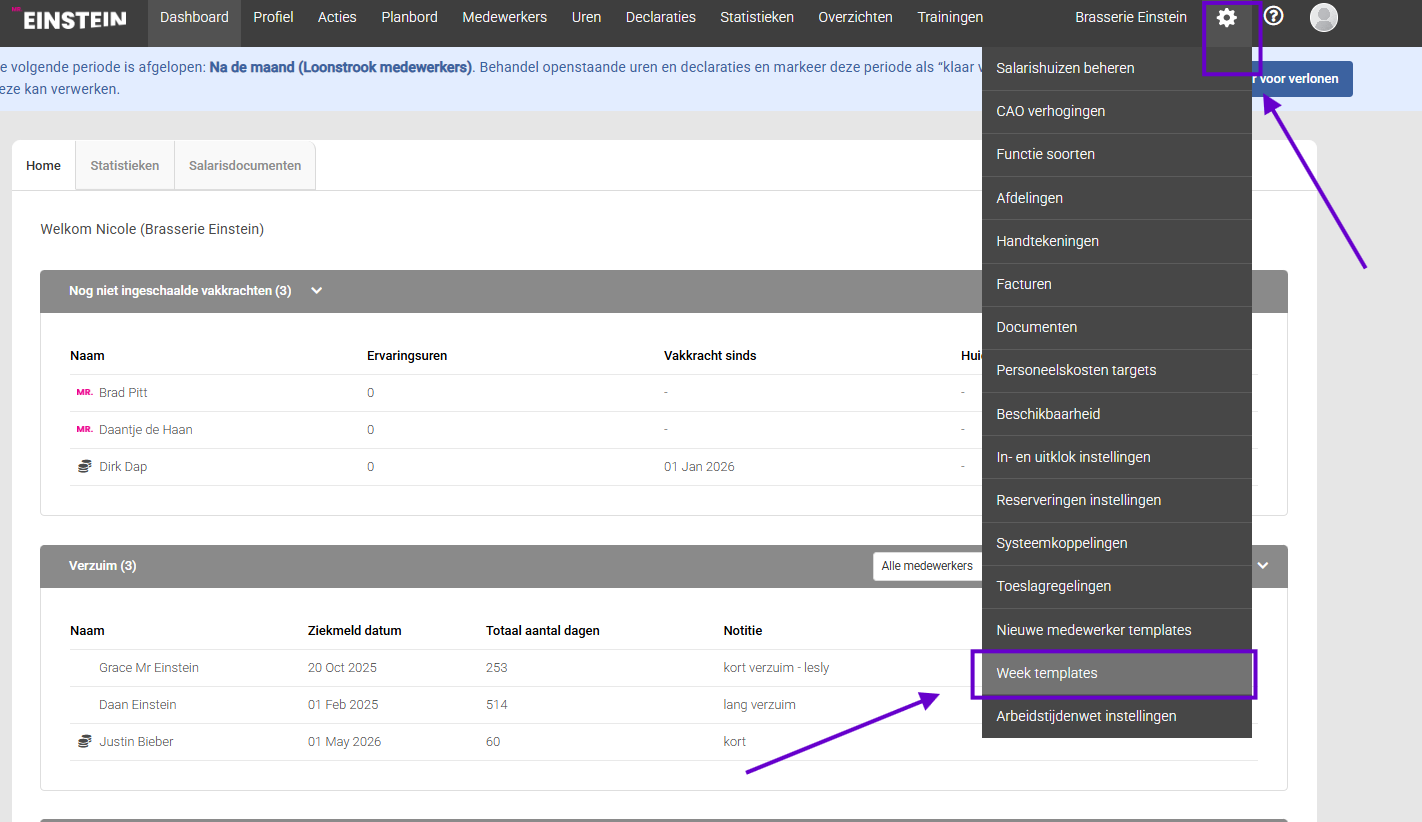This screenshot has height=822, width=1422.
Task: Open Daan Einstein's record
Action: [138, 705]
